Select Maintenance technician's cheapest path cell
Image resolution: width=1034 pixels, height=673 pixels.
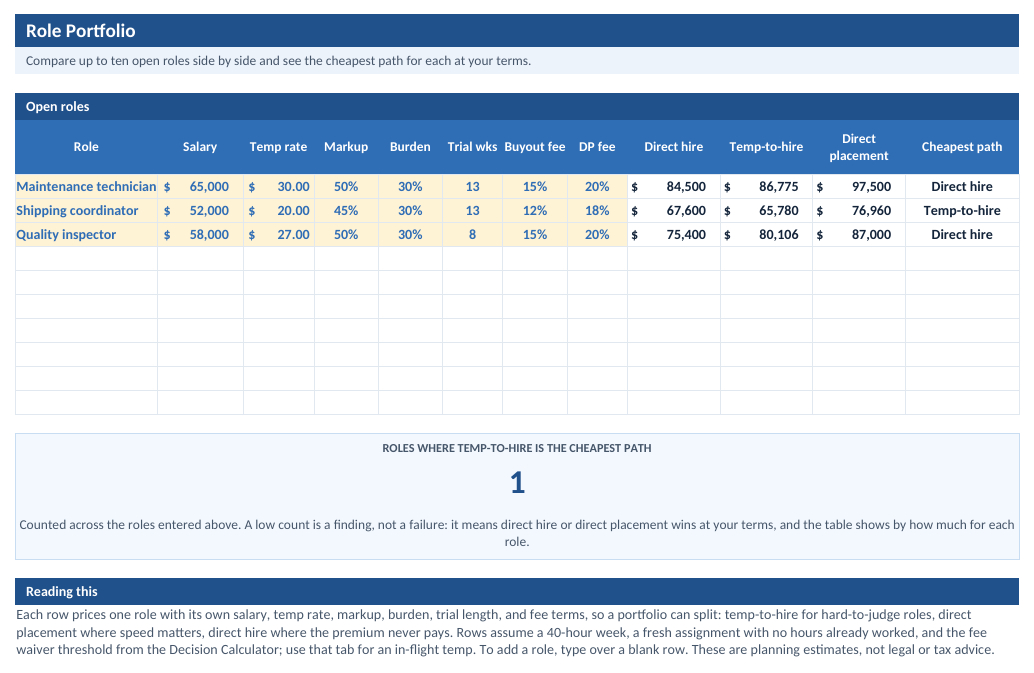tap(962, 187)
